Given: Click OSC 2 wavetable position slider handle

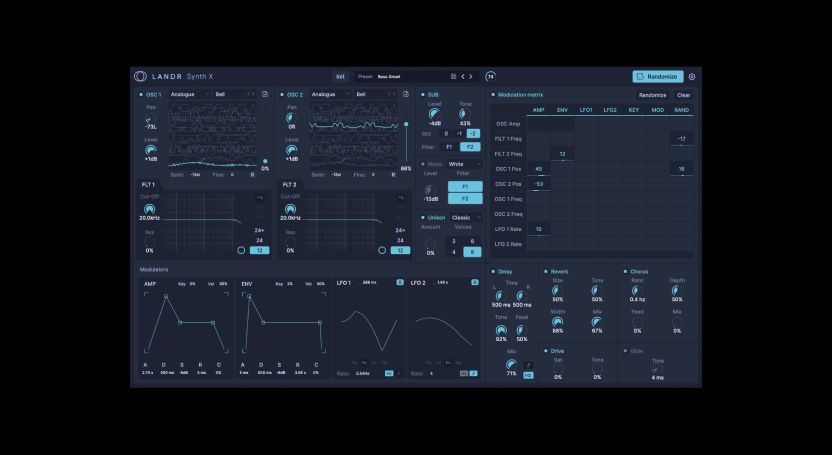Looking at the screenshot, I should 406,124.
